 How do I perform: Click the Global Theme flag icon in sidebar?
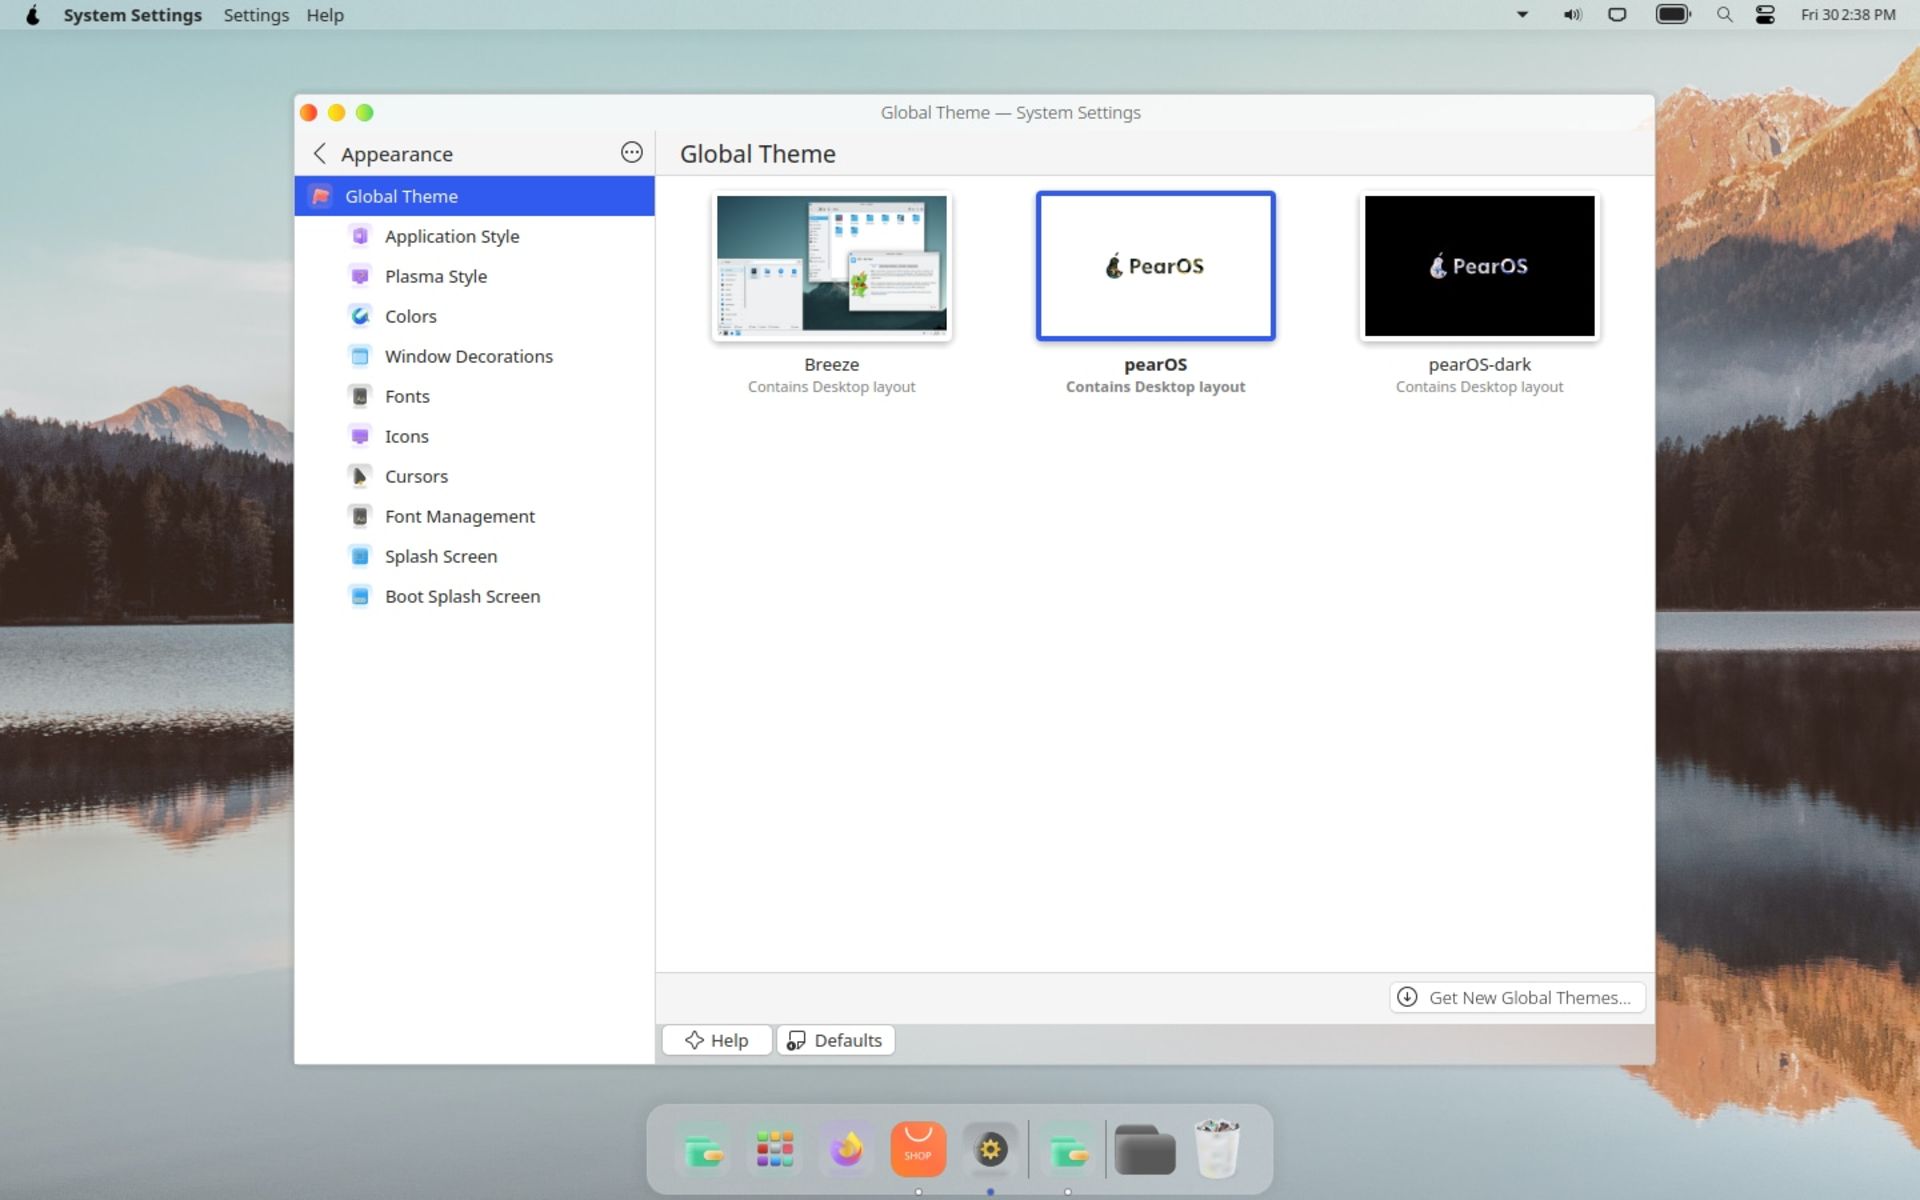point(320,196)
